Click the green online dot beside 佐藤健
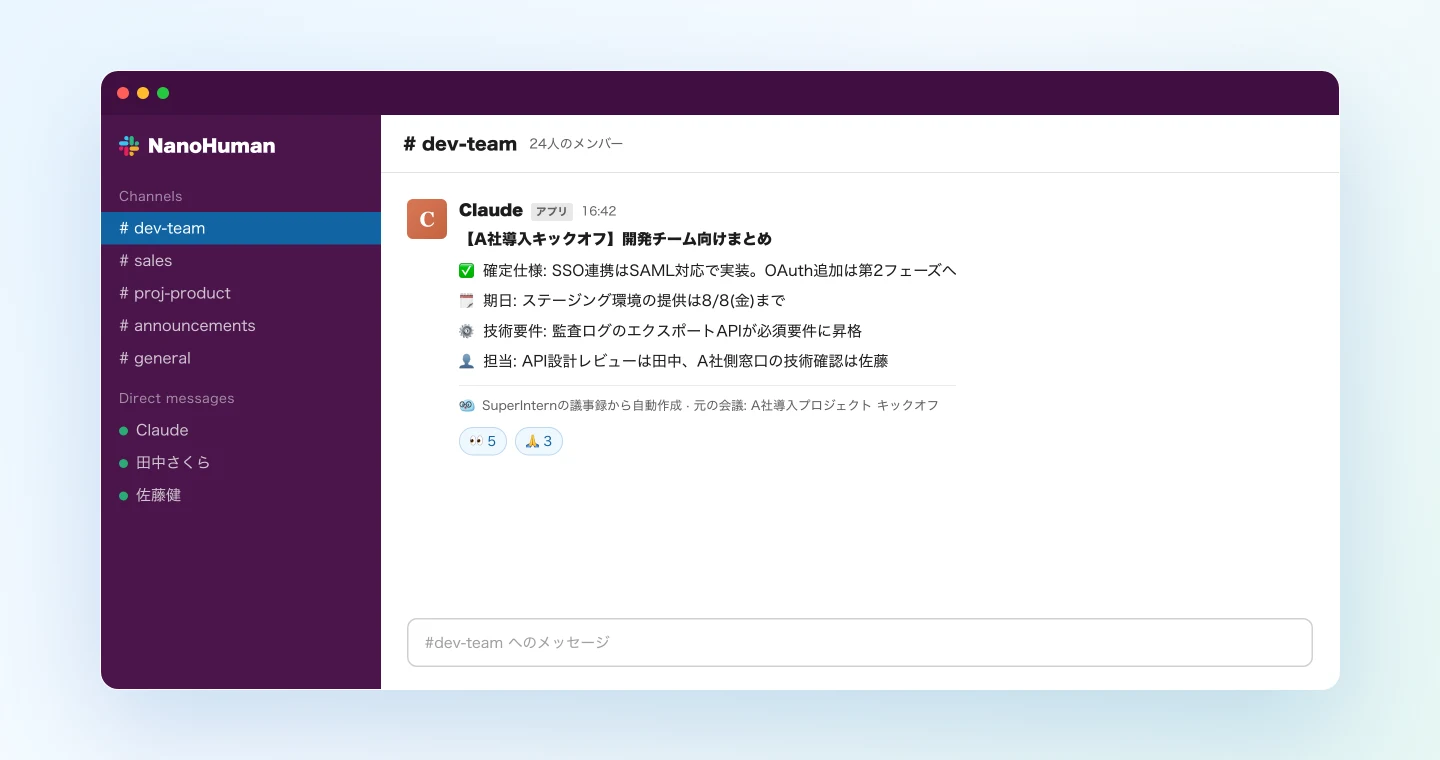 click(x=124, y=496)
